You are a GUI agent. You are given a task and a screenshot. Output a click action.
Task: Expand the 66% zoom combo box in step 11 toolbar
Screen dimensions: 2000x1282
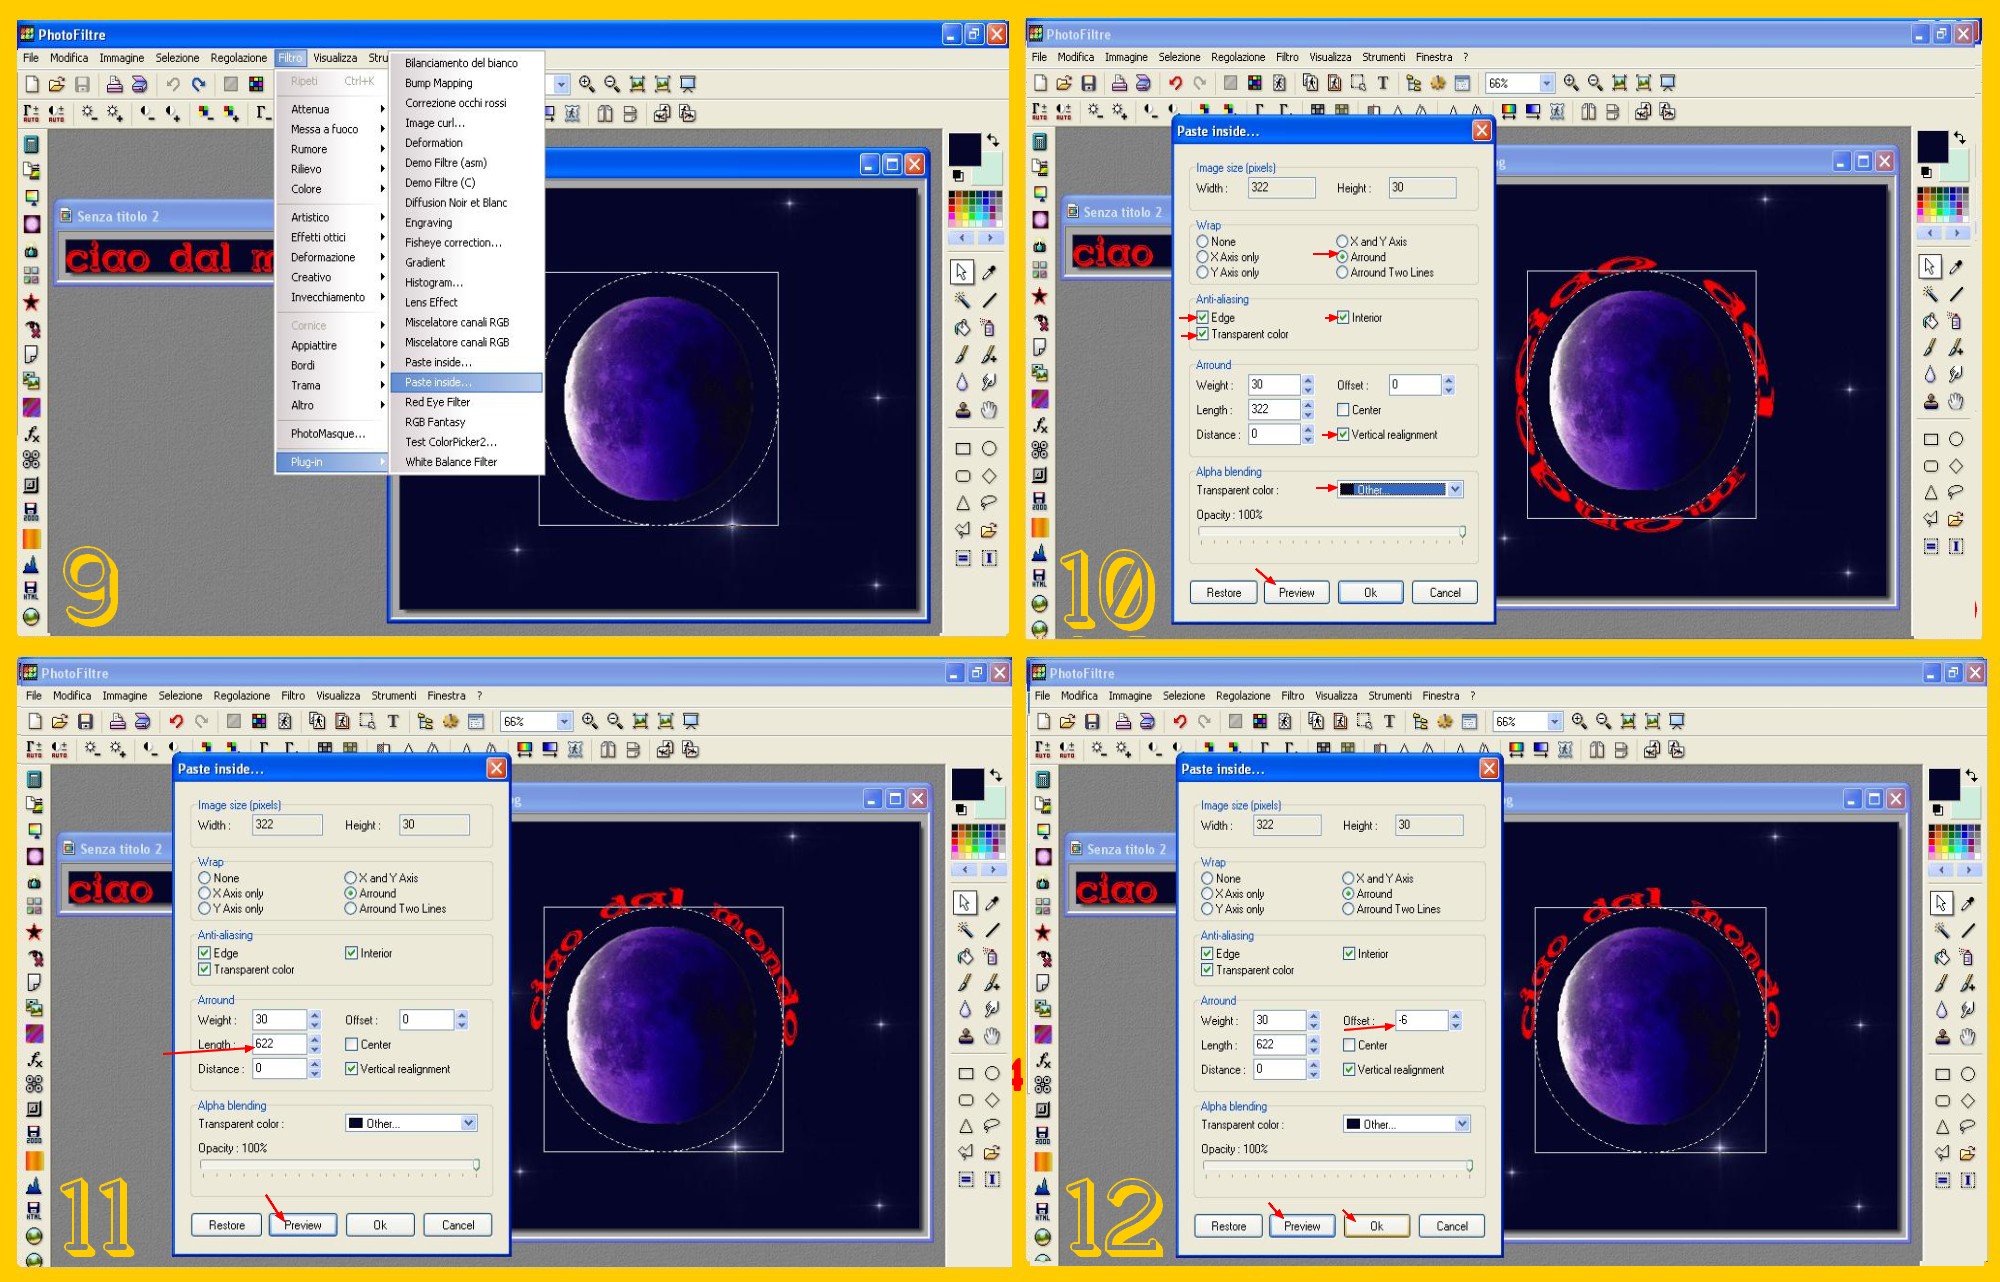pyautogui.click(x=564, y=721)
